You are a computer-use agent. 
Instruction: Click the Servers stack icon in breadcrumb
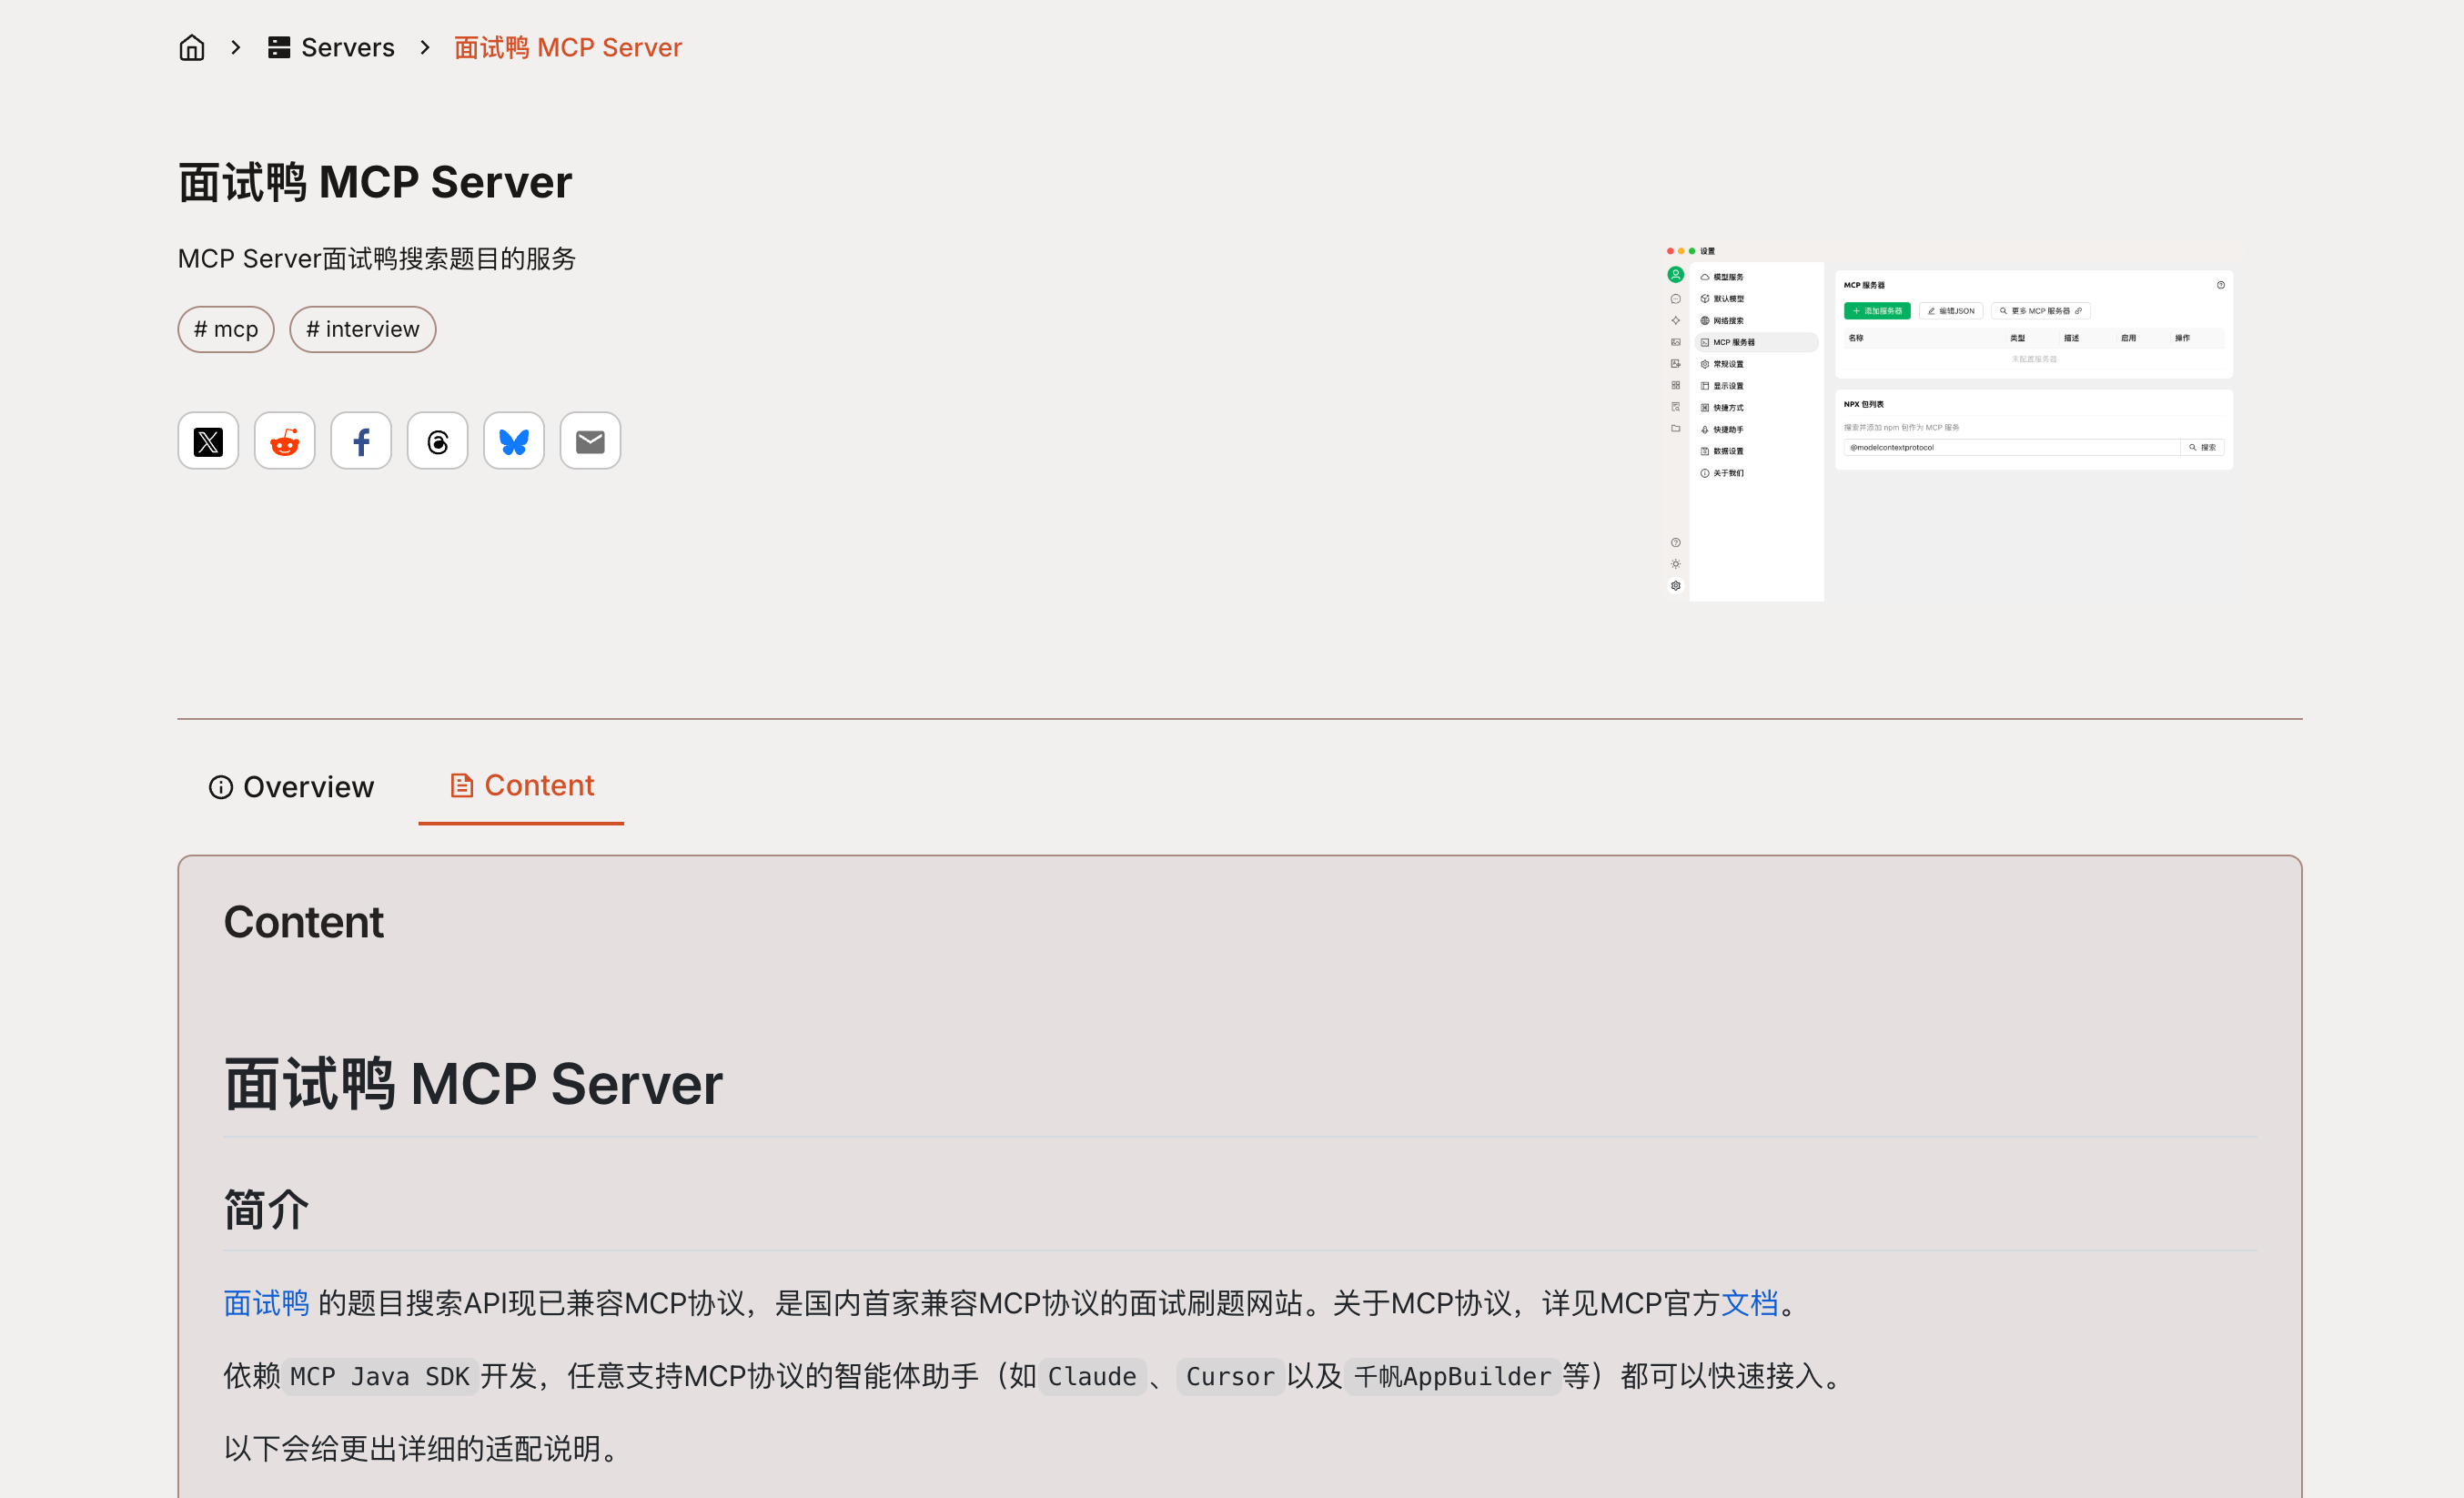point(279,47)
